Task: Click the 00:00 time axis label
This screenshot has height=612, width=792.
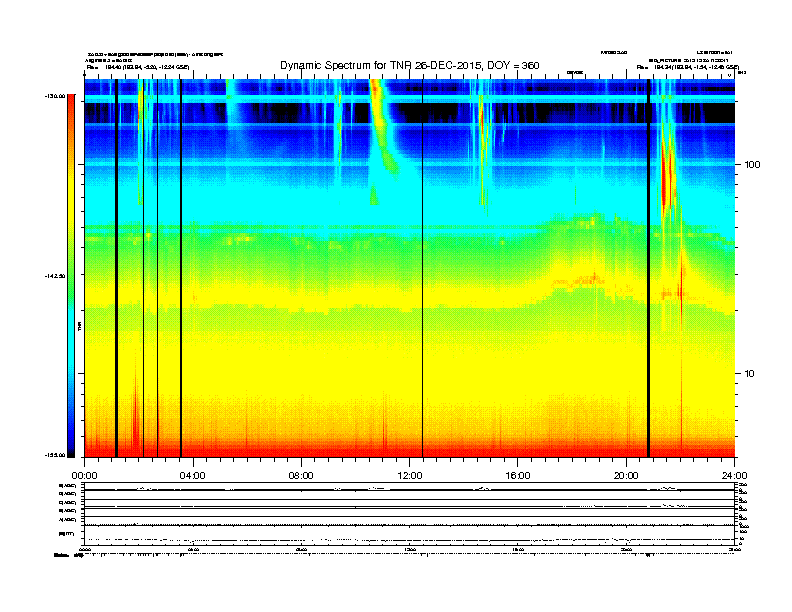Action: (84, 475)
